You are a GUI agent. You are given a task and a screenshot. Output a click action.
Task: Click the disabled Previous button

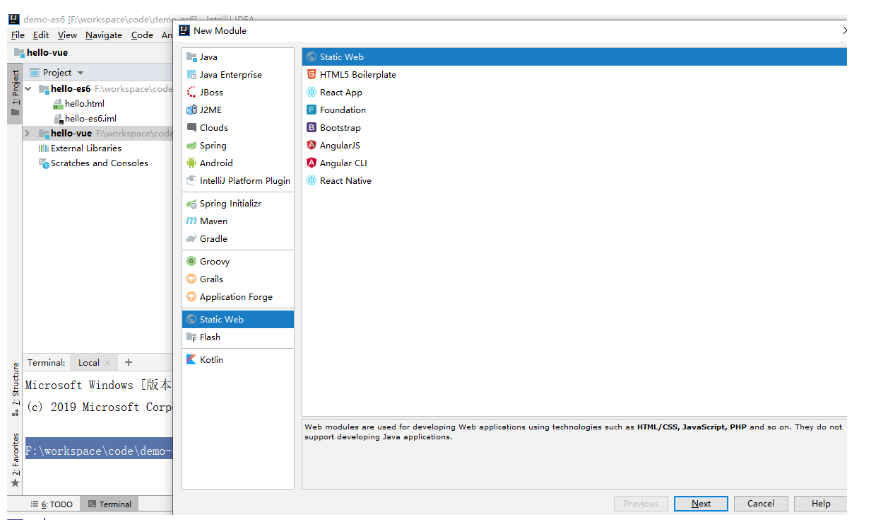click(x=641, y=503)
